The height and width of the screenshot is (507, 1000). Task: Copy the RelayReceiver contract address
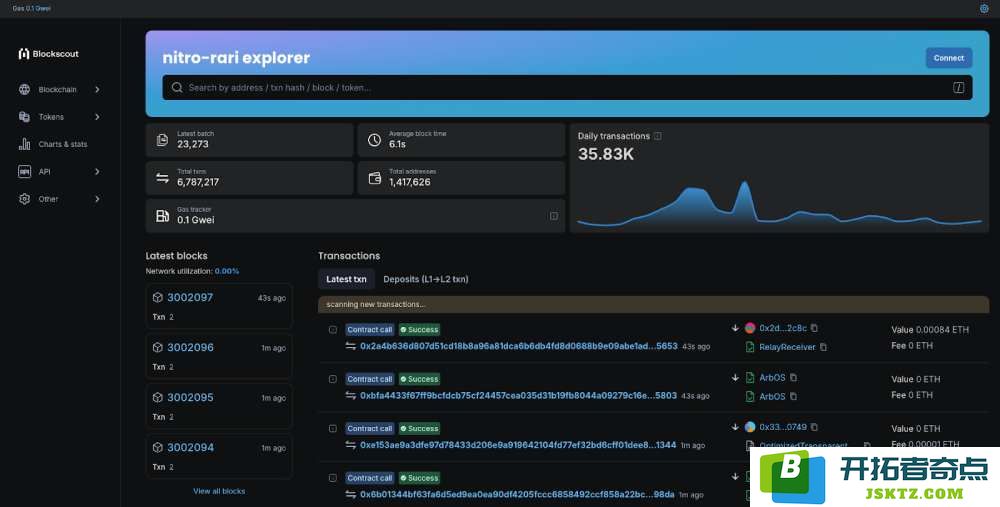point(823,347)
